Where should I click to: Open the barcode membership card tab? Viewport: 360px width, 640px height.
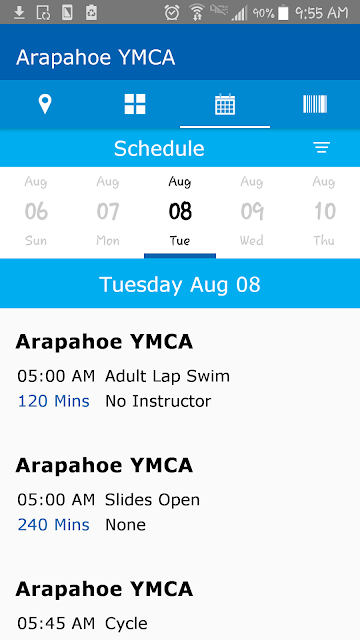[315, 104]
